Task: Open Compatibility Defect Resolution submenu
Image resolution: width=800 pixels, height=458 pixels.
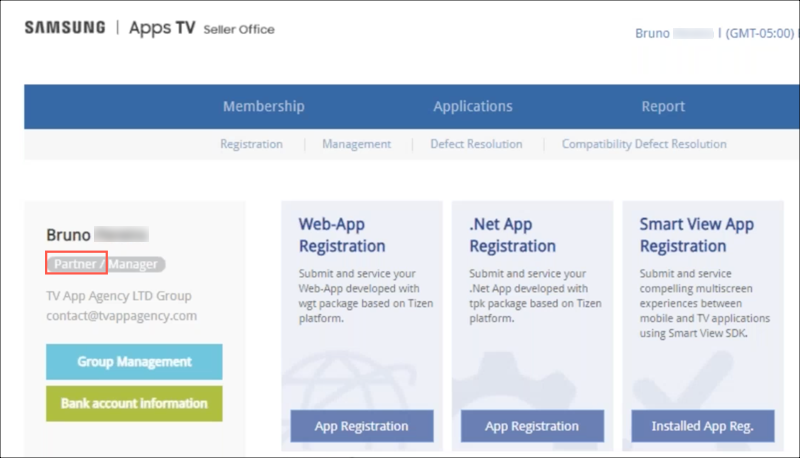Action: coord(644,144)
